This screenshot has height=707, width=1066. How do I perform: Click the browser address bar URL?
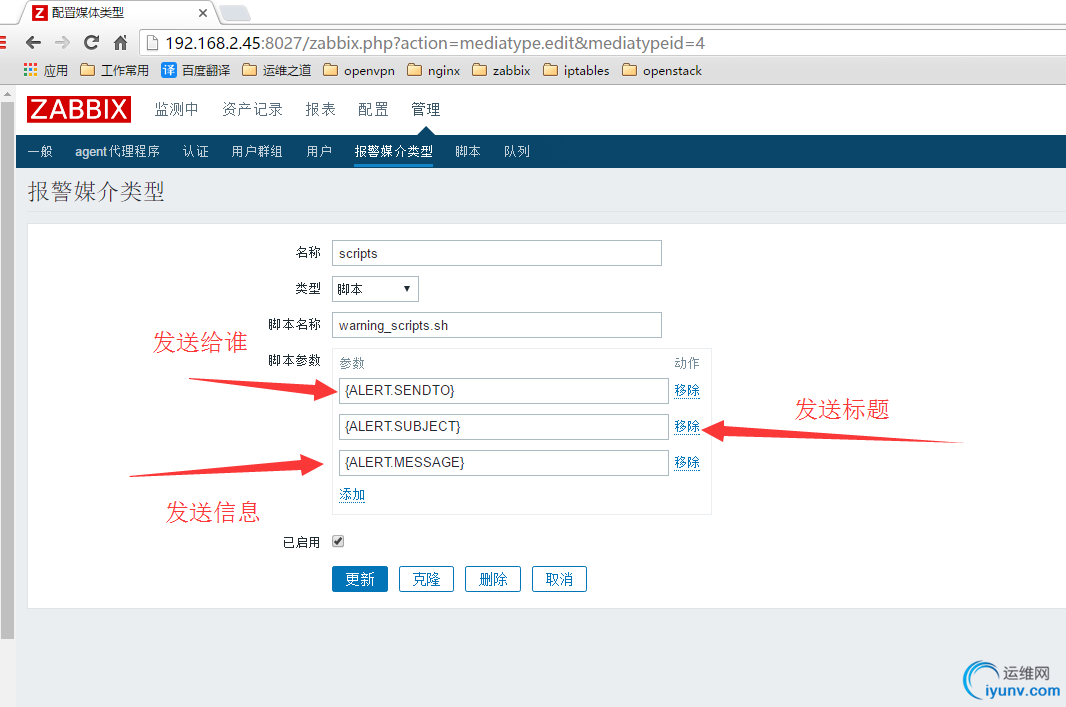coord(435,43)
